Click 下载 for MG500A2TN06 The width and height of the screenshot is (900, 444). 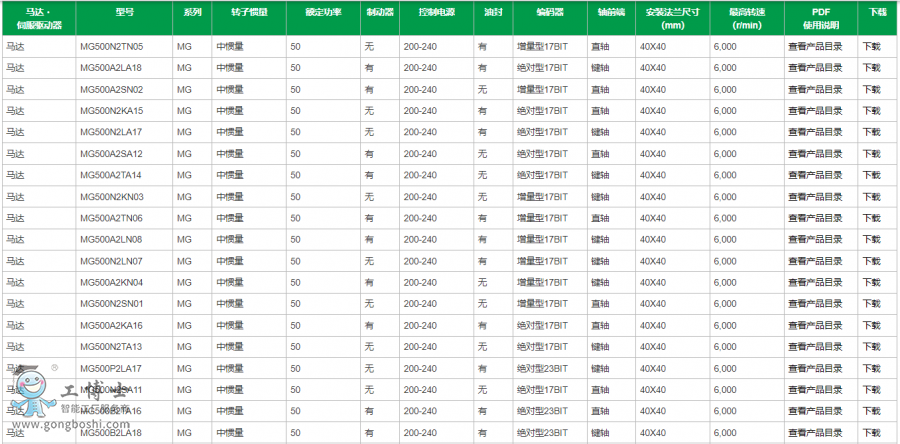[x=871, y=218]
